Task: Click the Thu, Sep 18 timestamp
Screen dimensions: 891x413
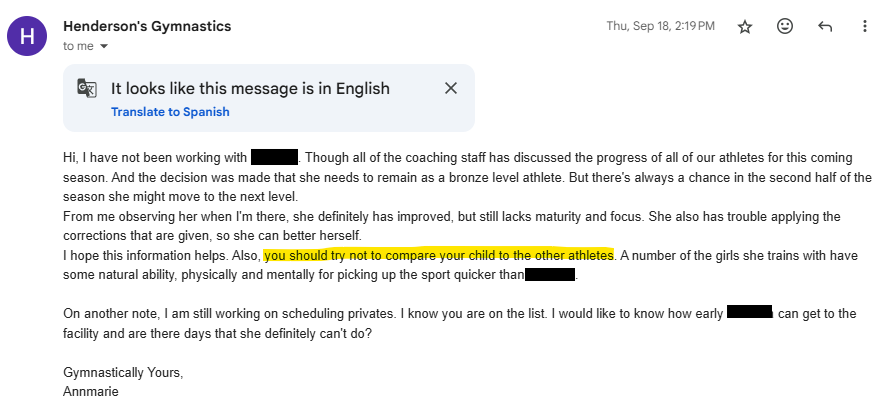Action: [660, 27]
